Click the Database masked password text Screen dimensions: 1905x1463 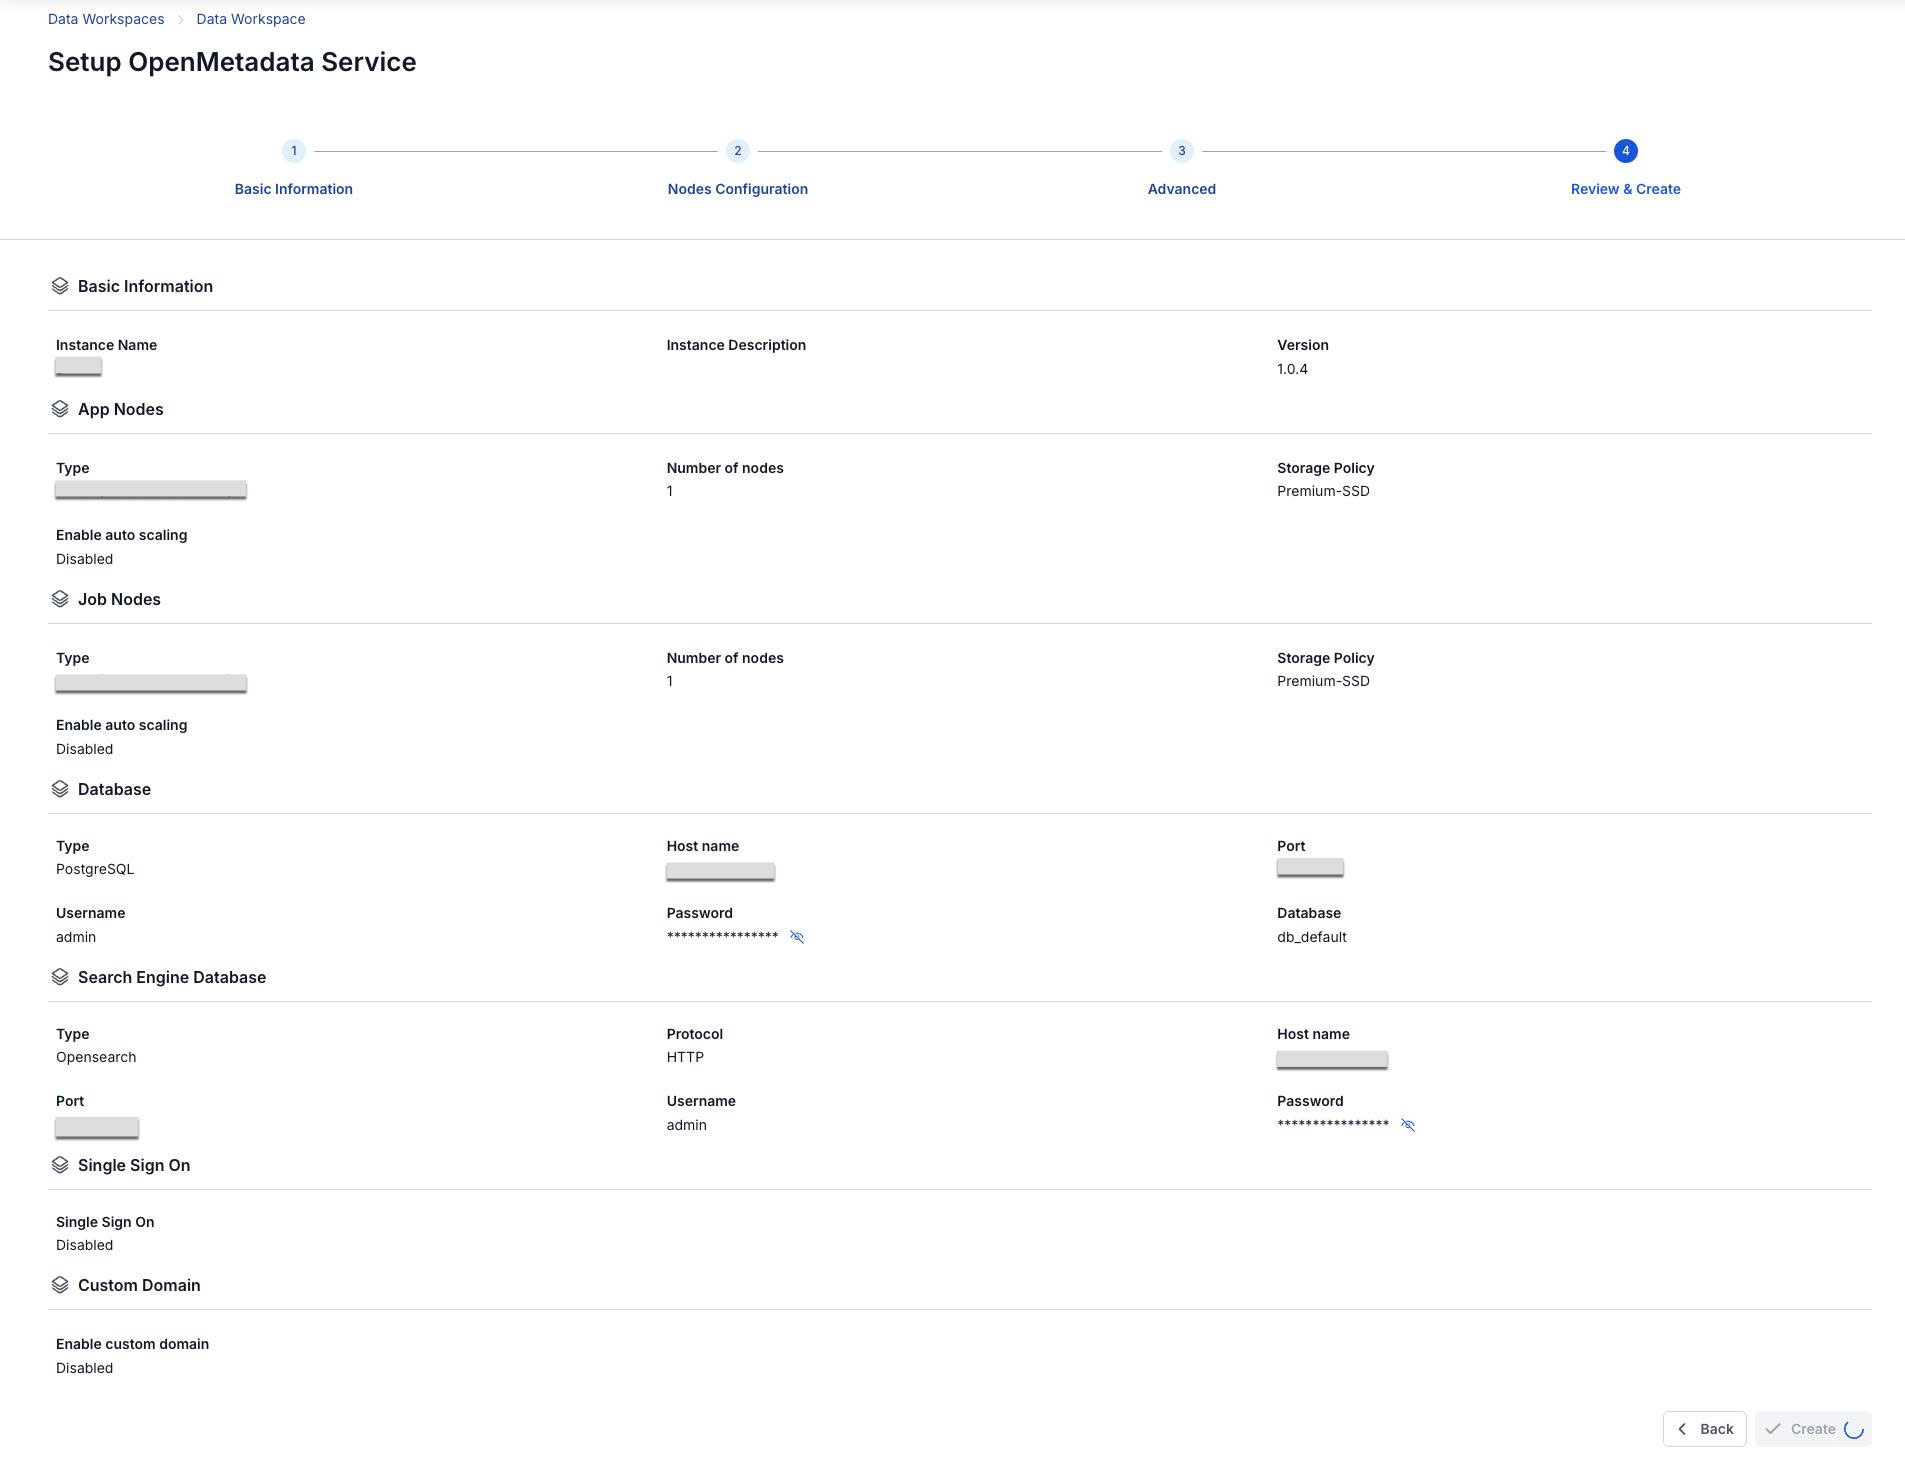pyautogui.click(x=722, y=936)
